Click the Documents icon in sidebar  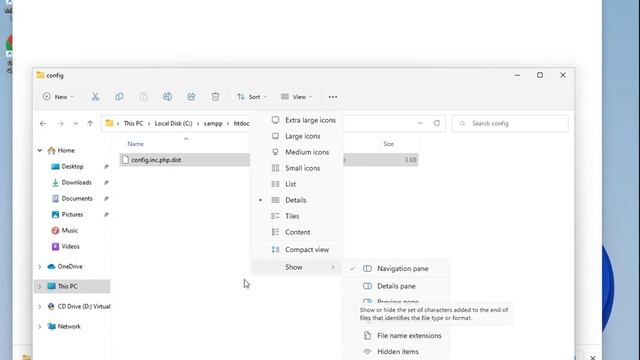point(56,198)
